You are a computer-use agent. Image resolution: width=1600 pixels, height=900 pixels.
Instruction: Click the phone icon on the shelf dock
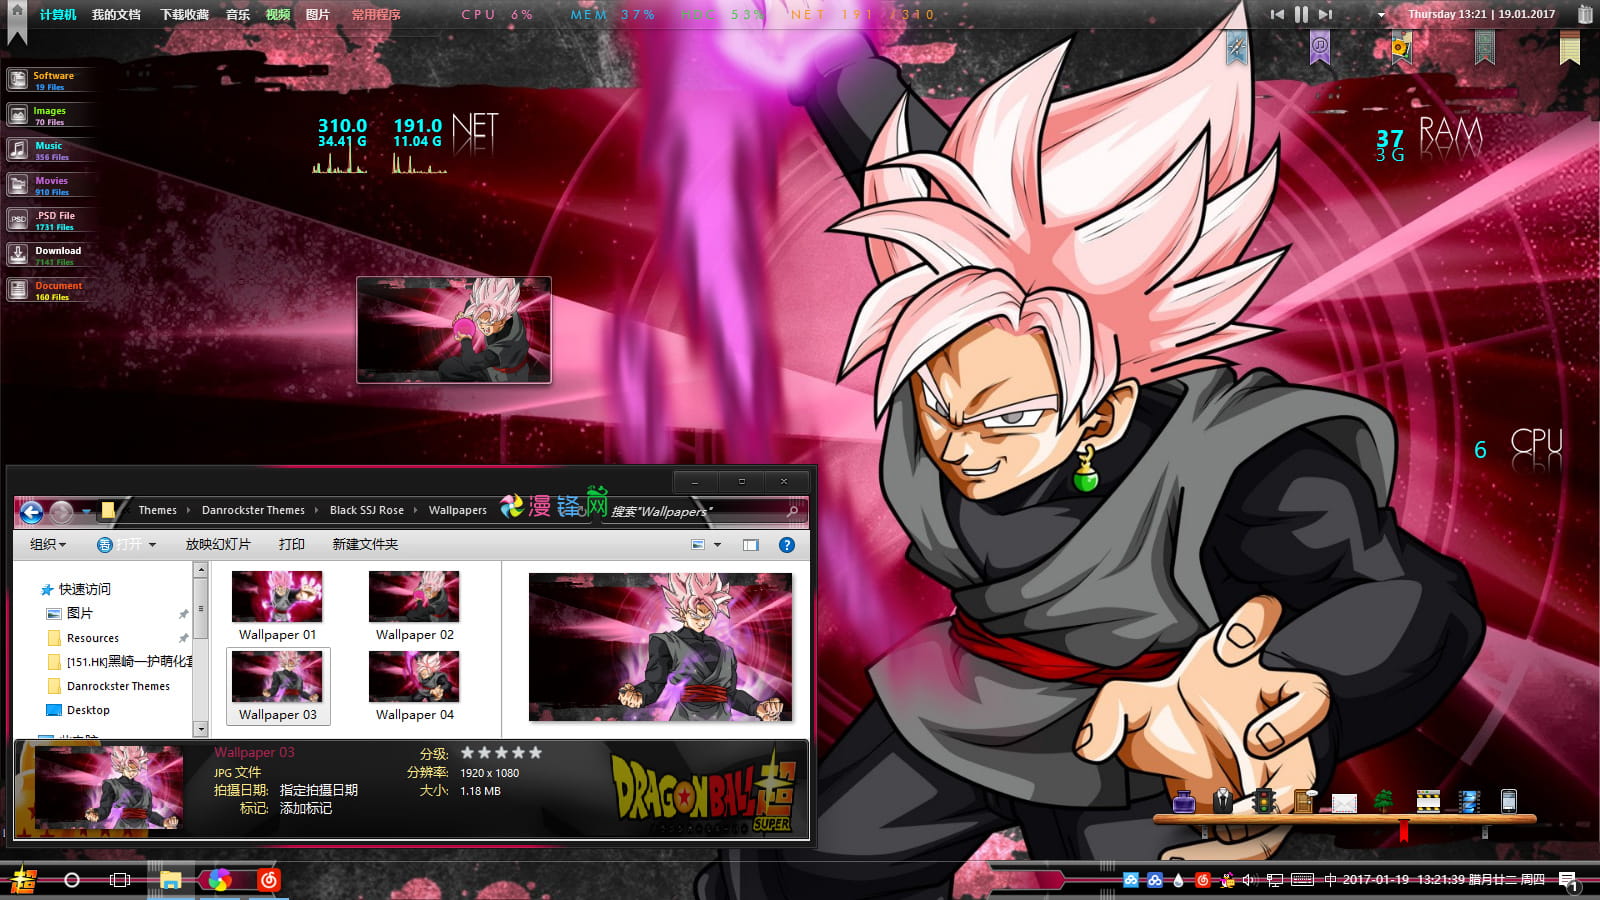pyautogui.click(x=1509, y=800)
